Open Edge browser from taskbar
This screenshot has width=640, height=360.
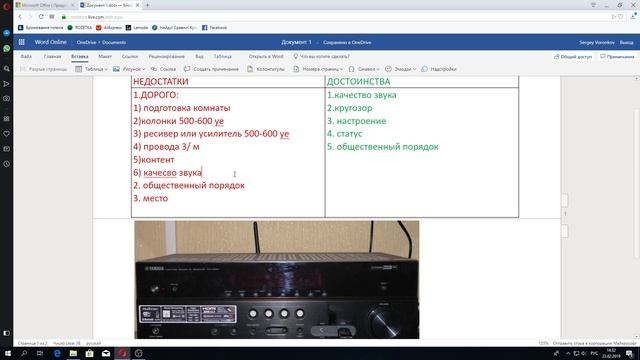(57, 353)
